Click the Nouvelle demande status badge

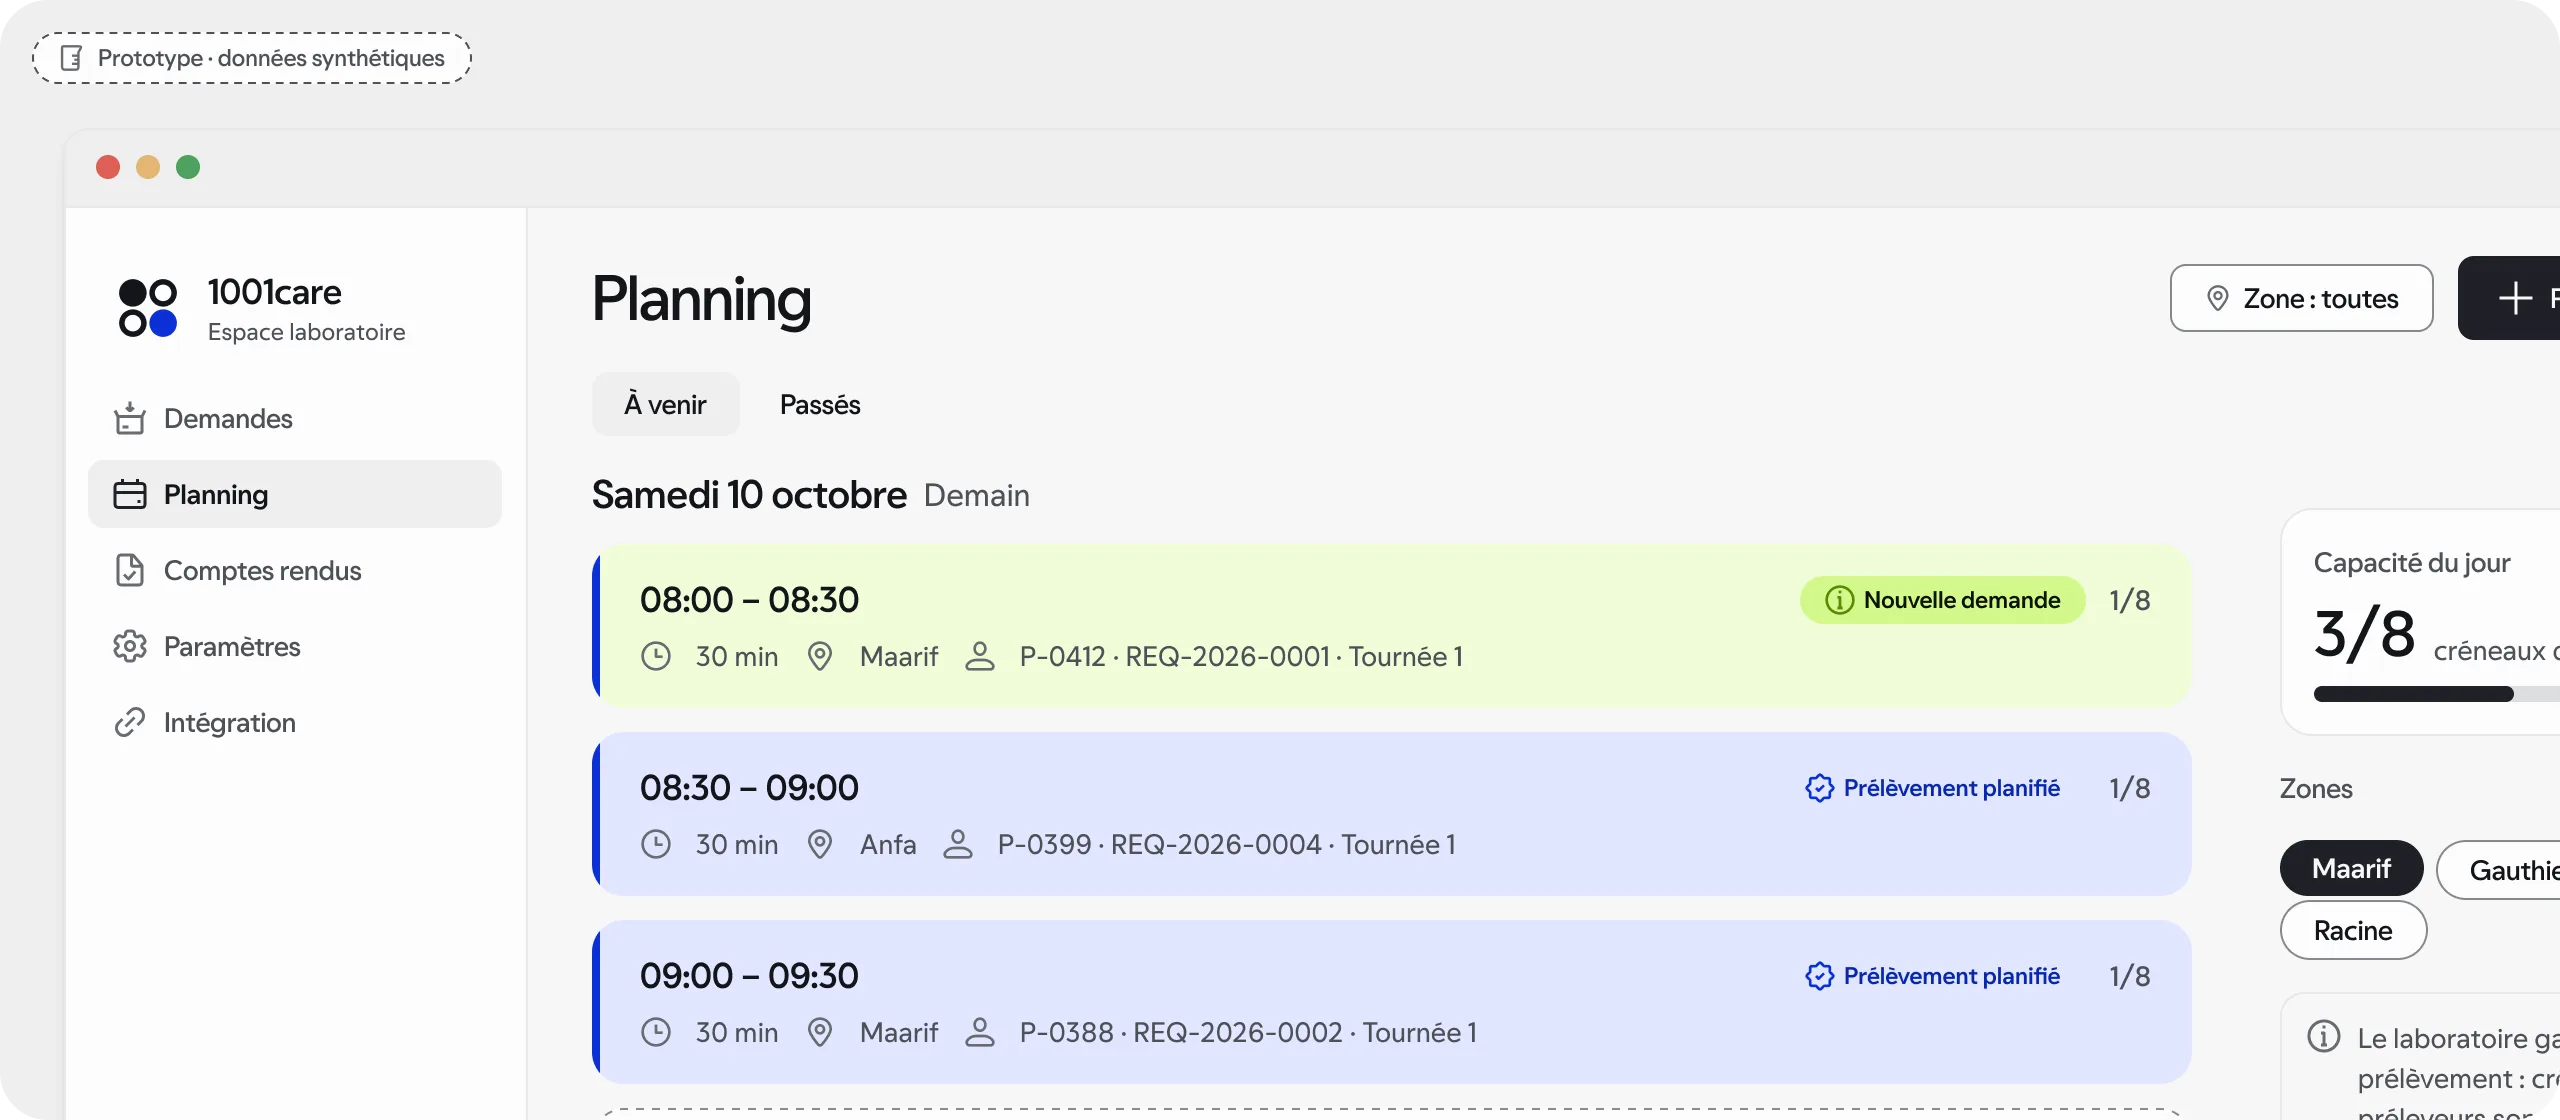1942,600
